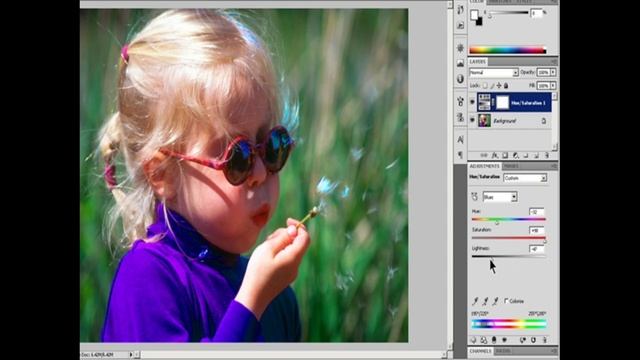
Task: Click the Layers Opacity value field
Action: pyautogui.click(x=543, y=72)
